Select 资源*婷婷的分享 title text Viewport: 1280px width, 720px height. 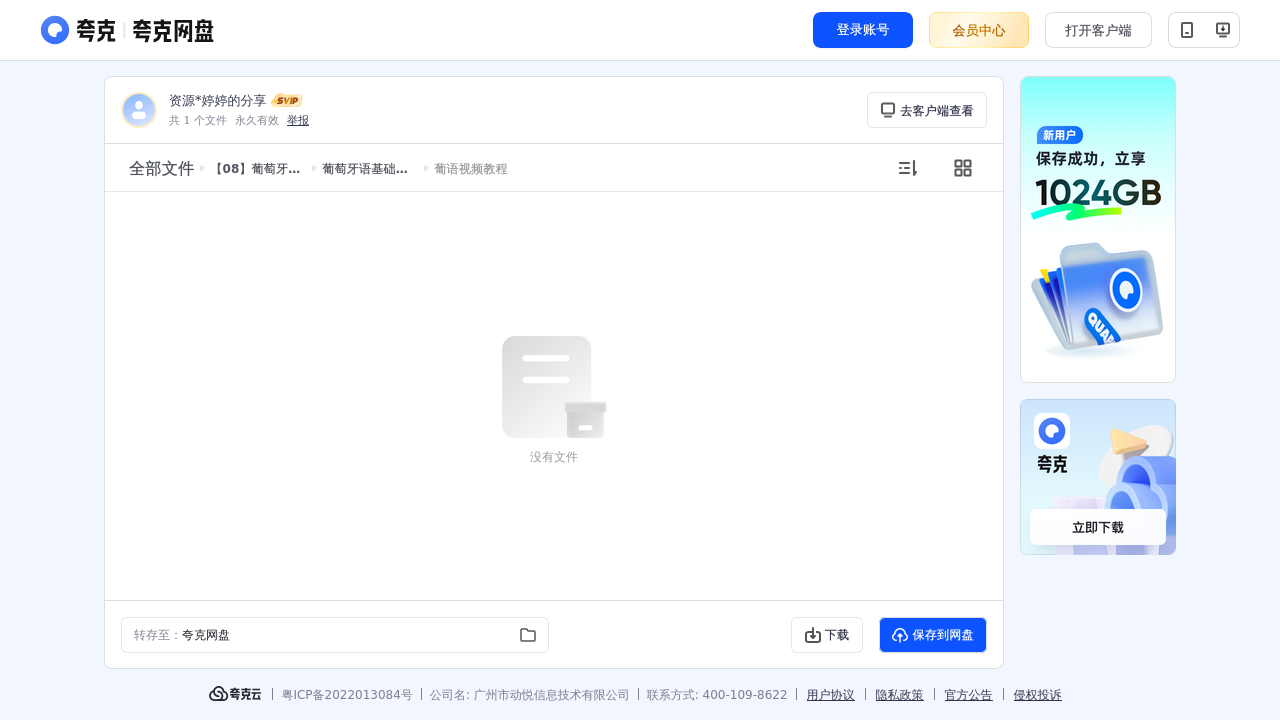[218, 101]
